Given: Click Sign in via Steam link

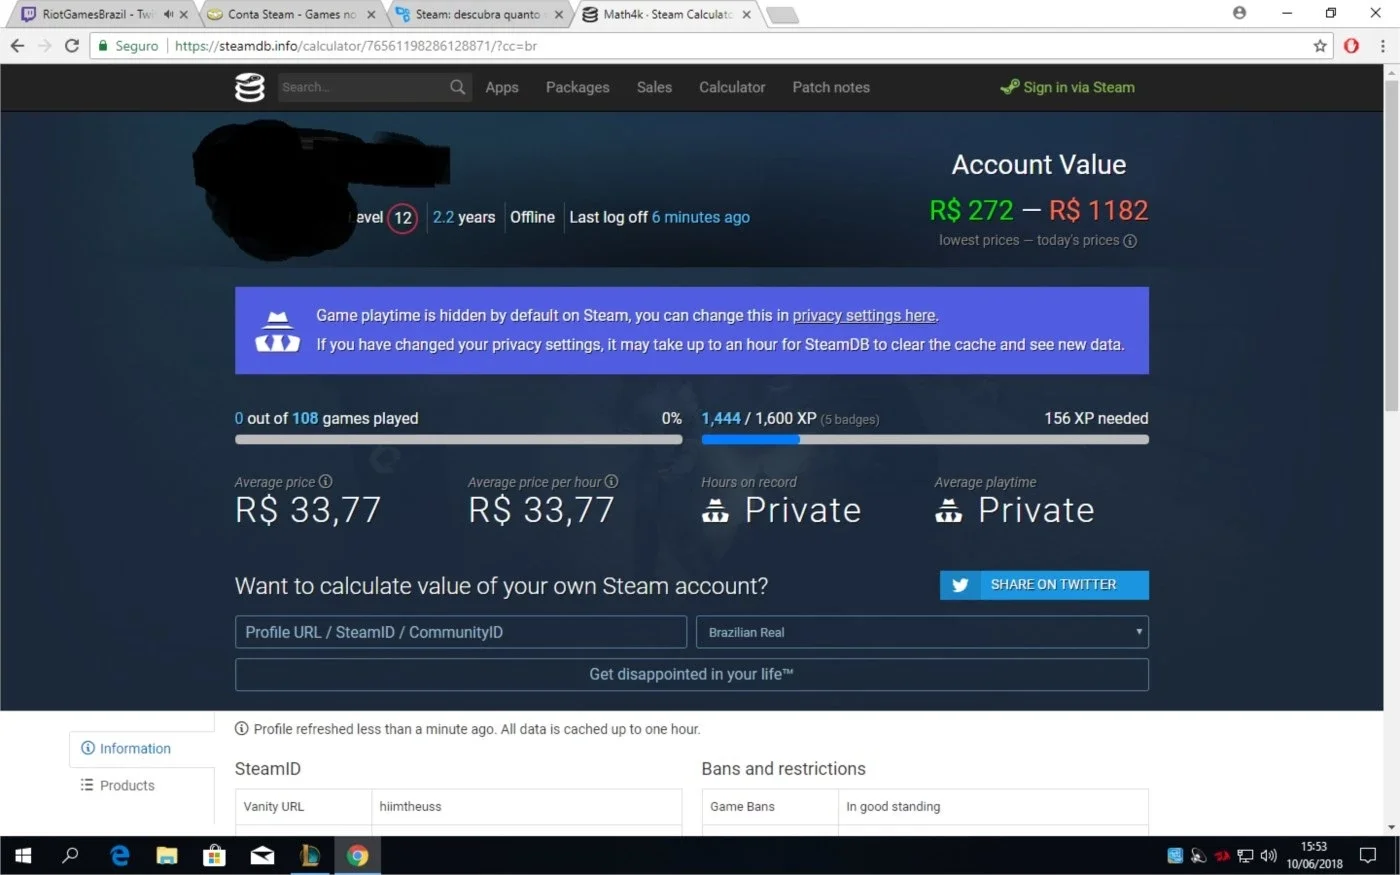Looking at the screenshot, I should click(1067, 87).
